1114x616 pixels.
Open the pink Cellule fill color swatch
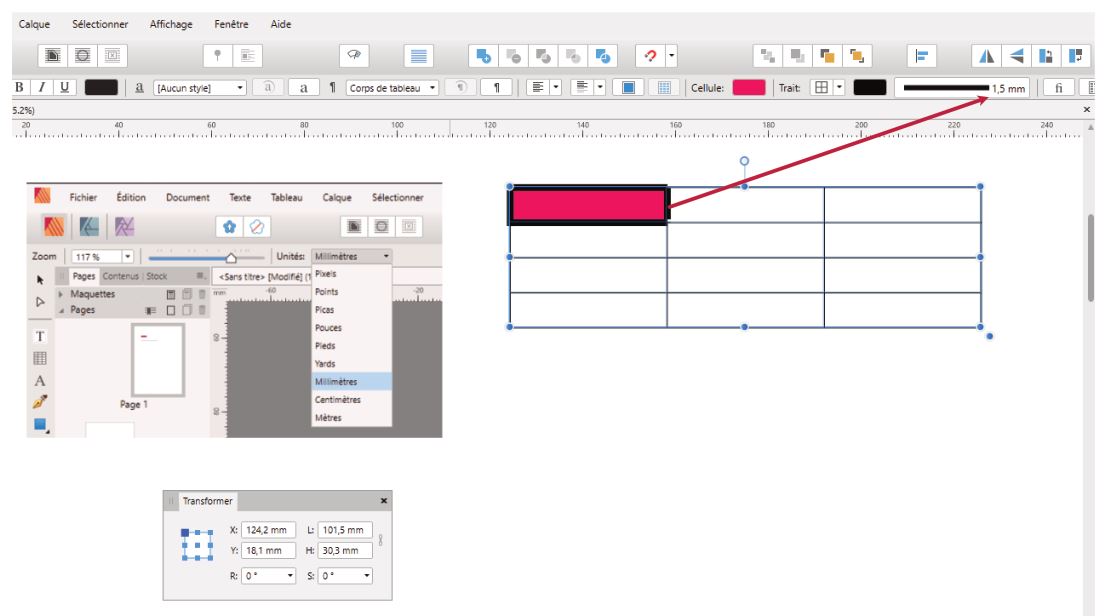[749, 87]
